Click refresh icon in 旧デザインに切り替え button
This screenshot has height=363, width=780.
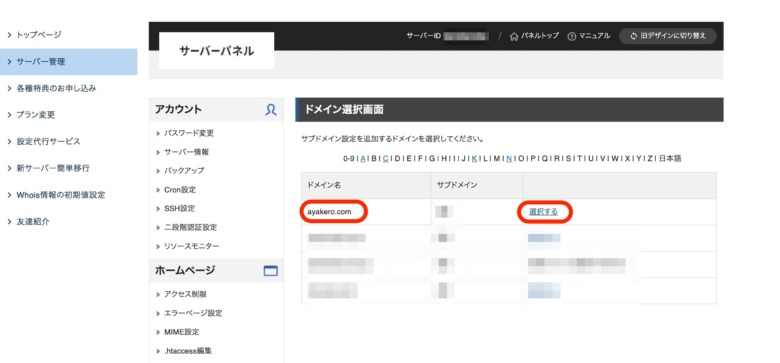pos(634,36)
